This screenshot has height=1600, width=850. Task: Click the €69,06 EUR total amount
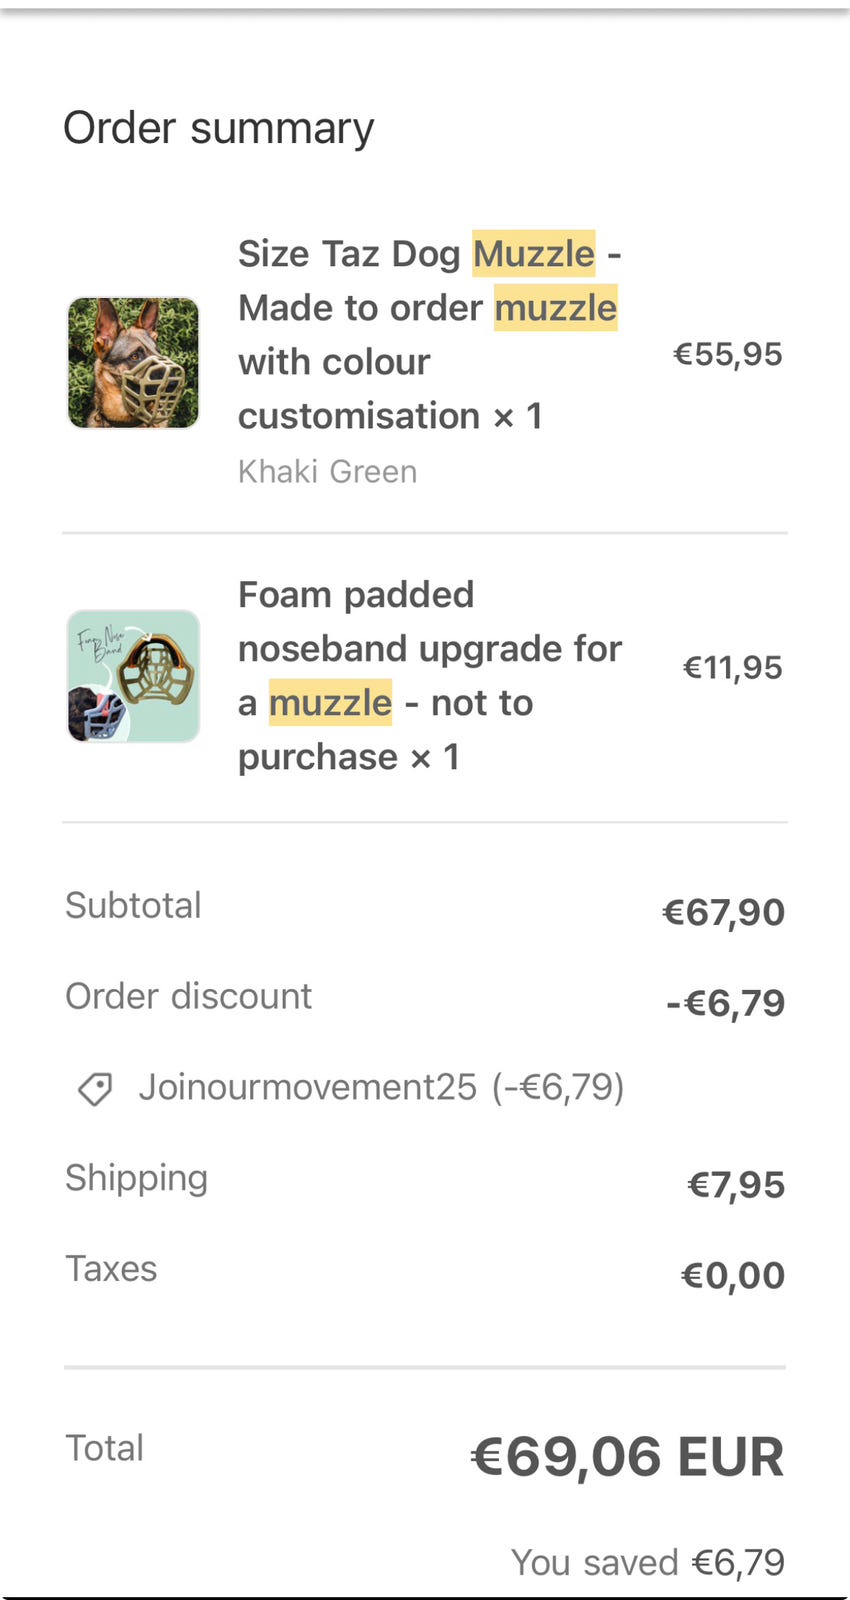627,1457
